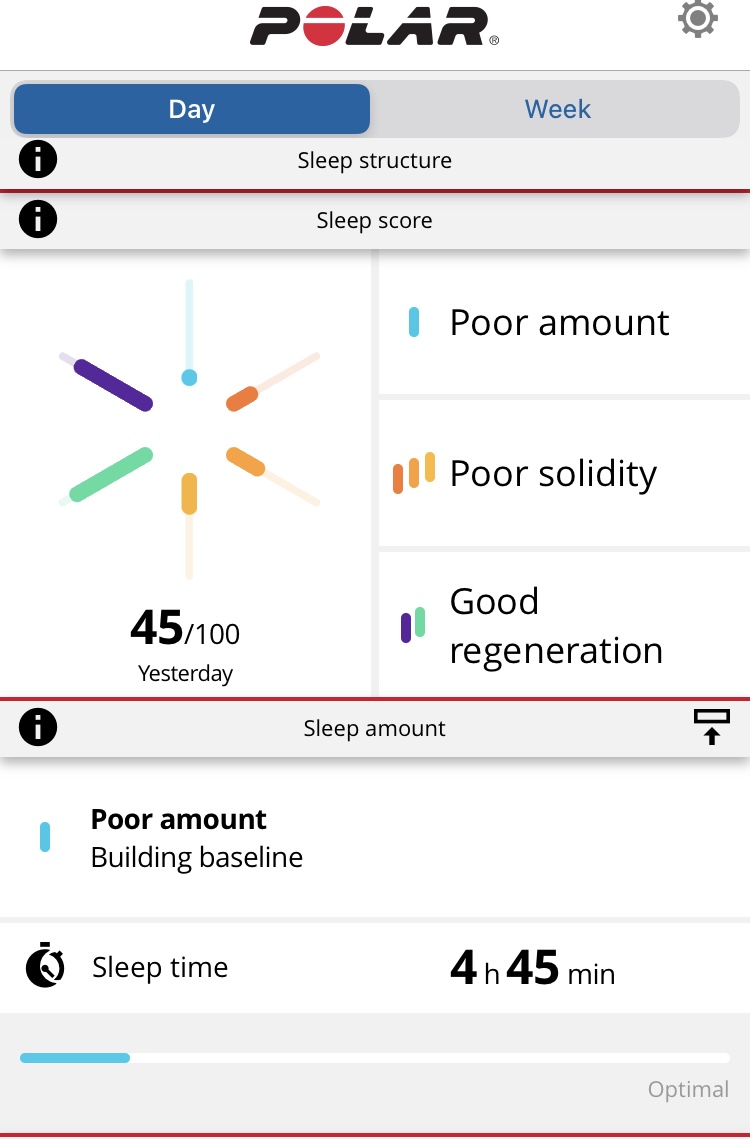Viewport: 750px width, 1139px height.
Task: Tap the Poor amount Building baseline entry
Action: tap(375, 838)
